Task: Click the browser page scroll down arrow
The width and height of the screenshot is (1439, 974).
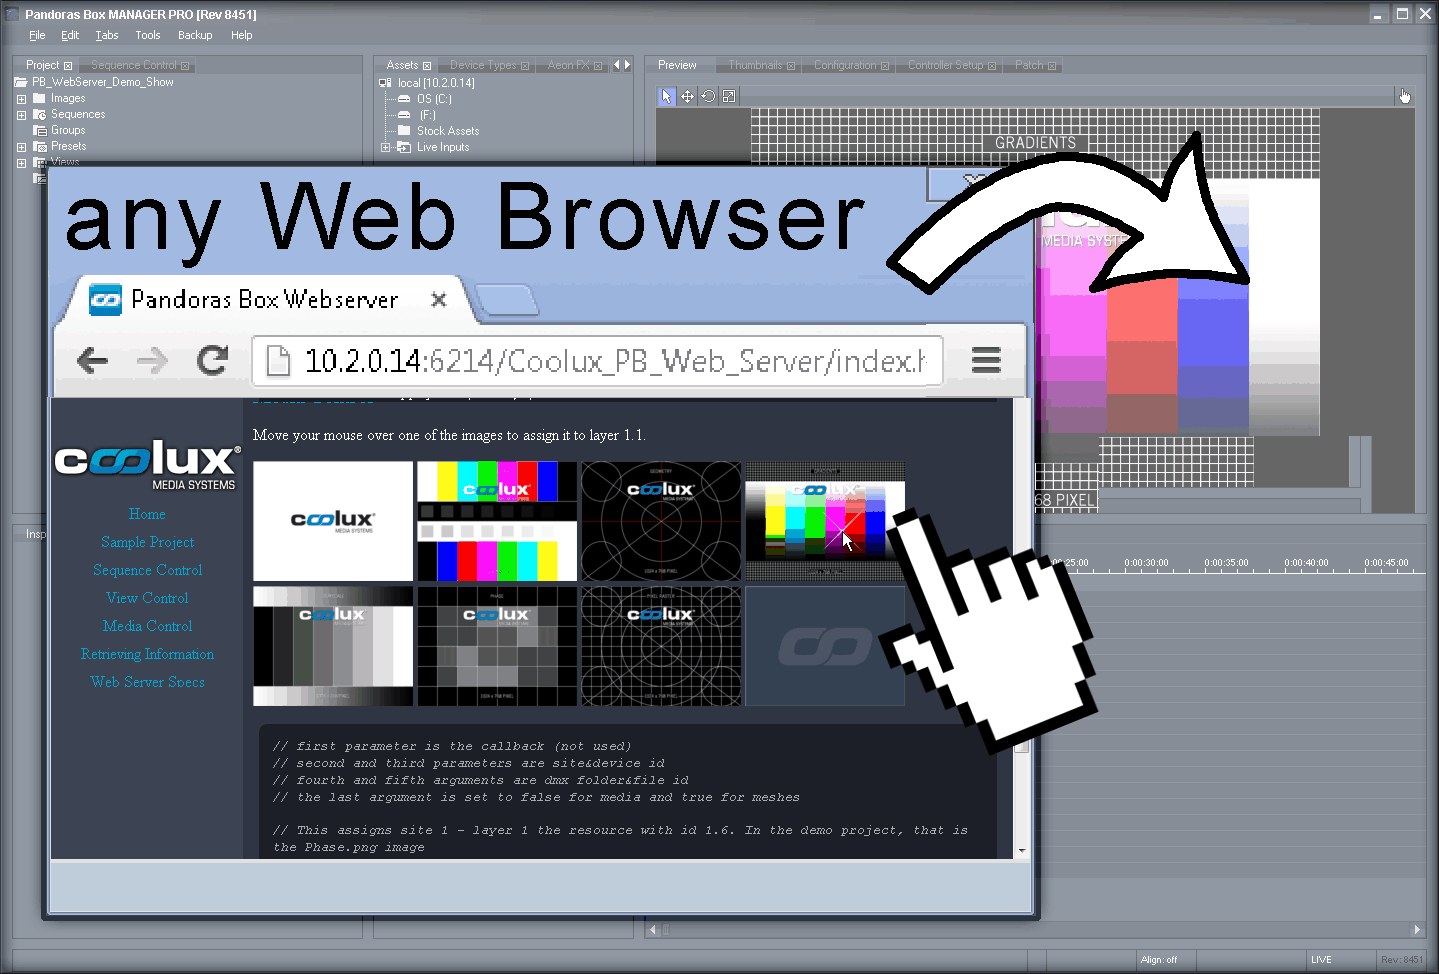Action: 1021,850
